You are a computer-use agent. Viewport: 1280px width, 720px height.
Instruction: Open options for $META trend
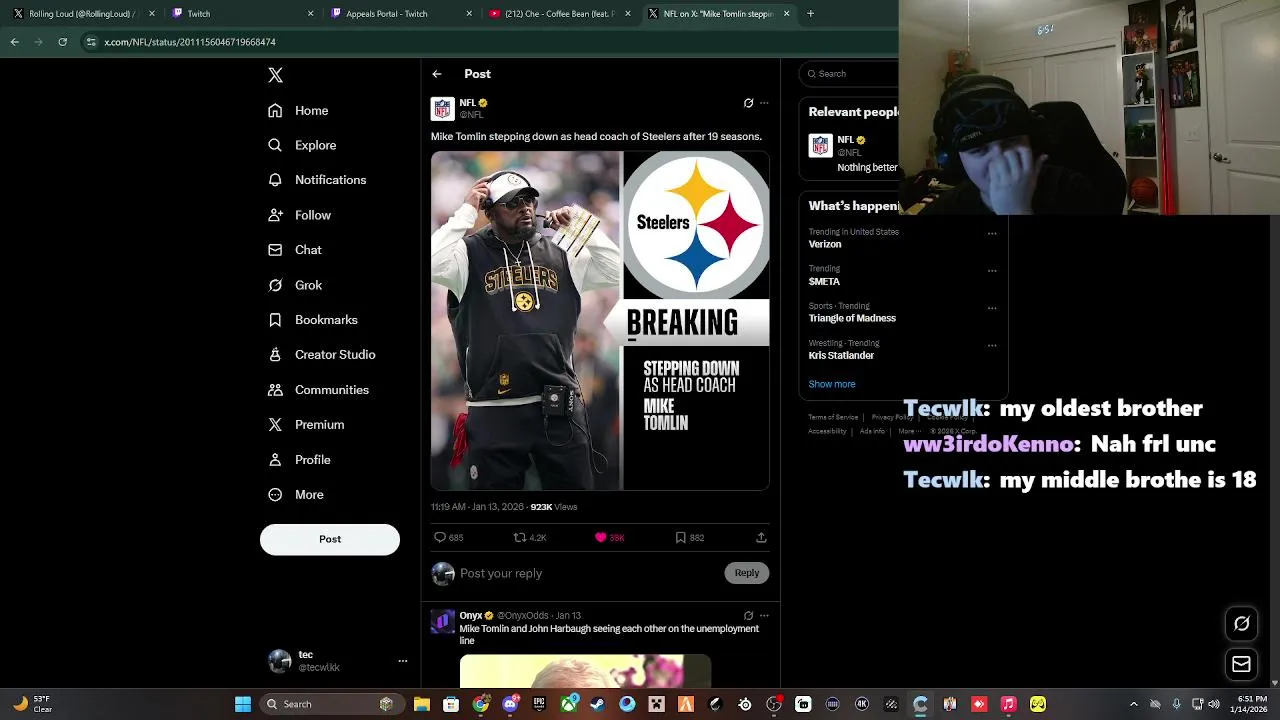pyautogui.click(x=992, y=270)
